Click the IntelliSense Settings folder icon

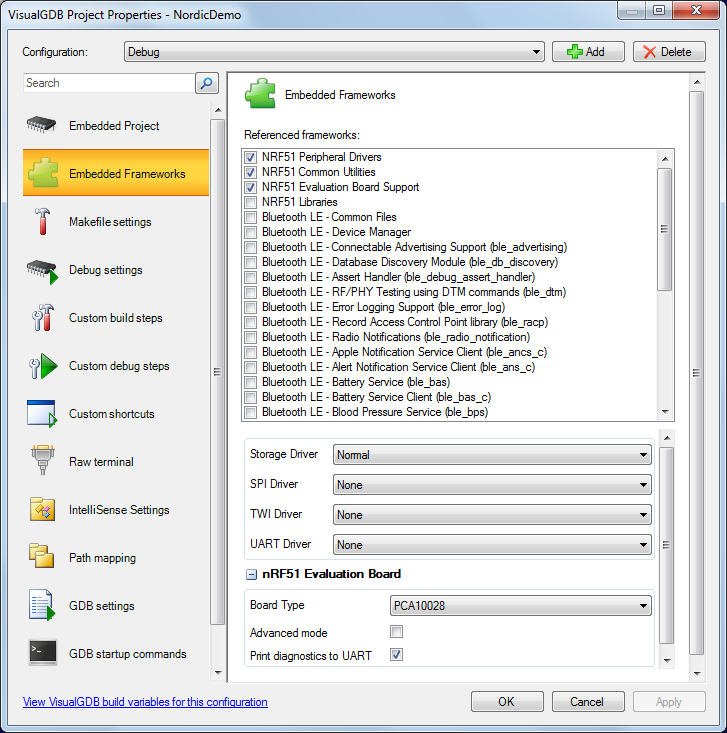[43, 509]
